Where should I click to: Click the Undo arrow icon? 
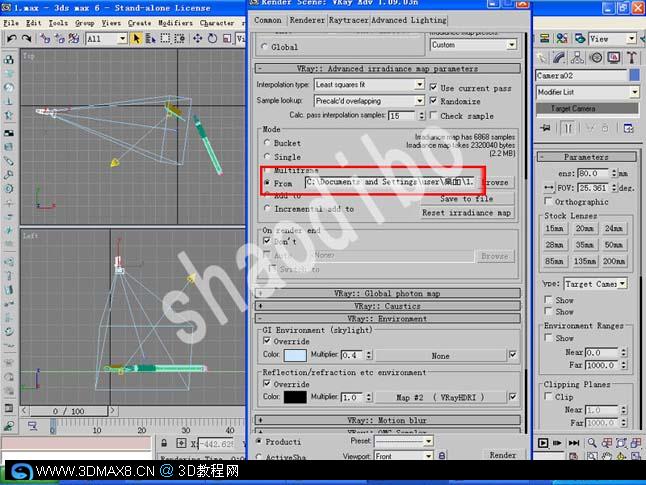click(12, 39)
